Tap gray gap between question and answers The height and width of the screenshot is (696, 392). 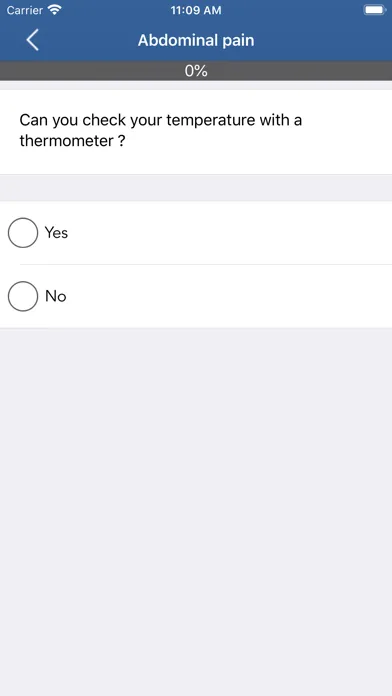[196, 188]
